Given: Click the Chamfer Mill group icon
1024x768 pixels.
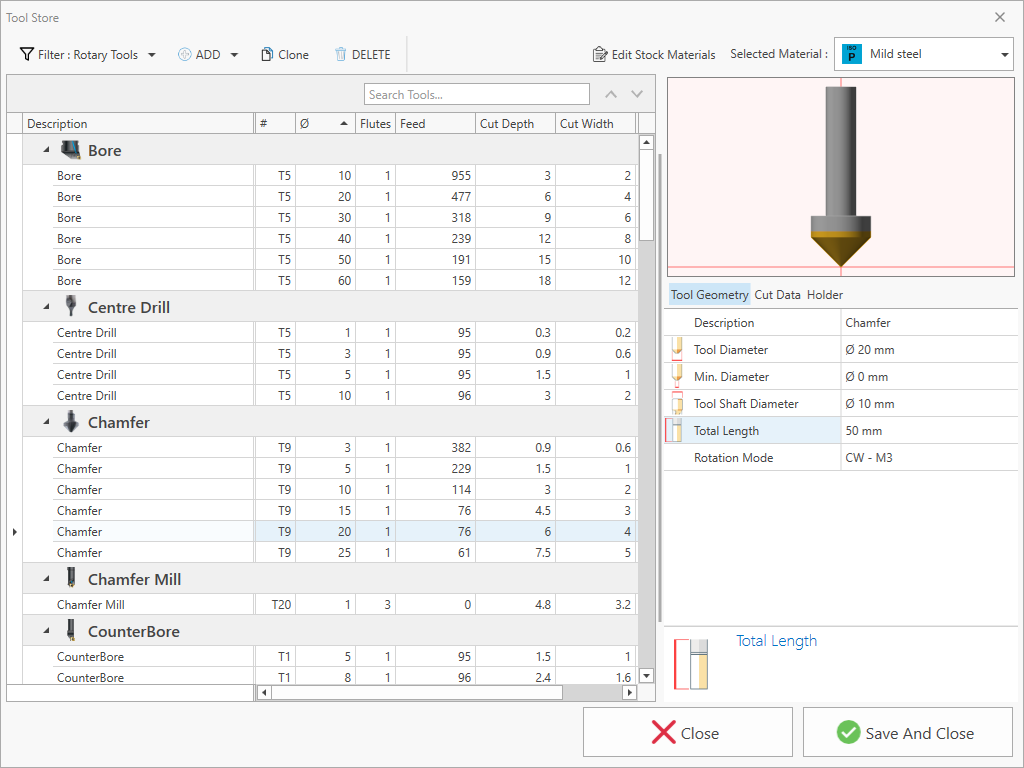Looking at the screenshot, I should (x=70, y=579).
